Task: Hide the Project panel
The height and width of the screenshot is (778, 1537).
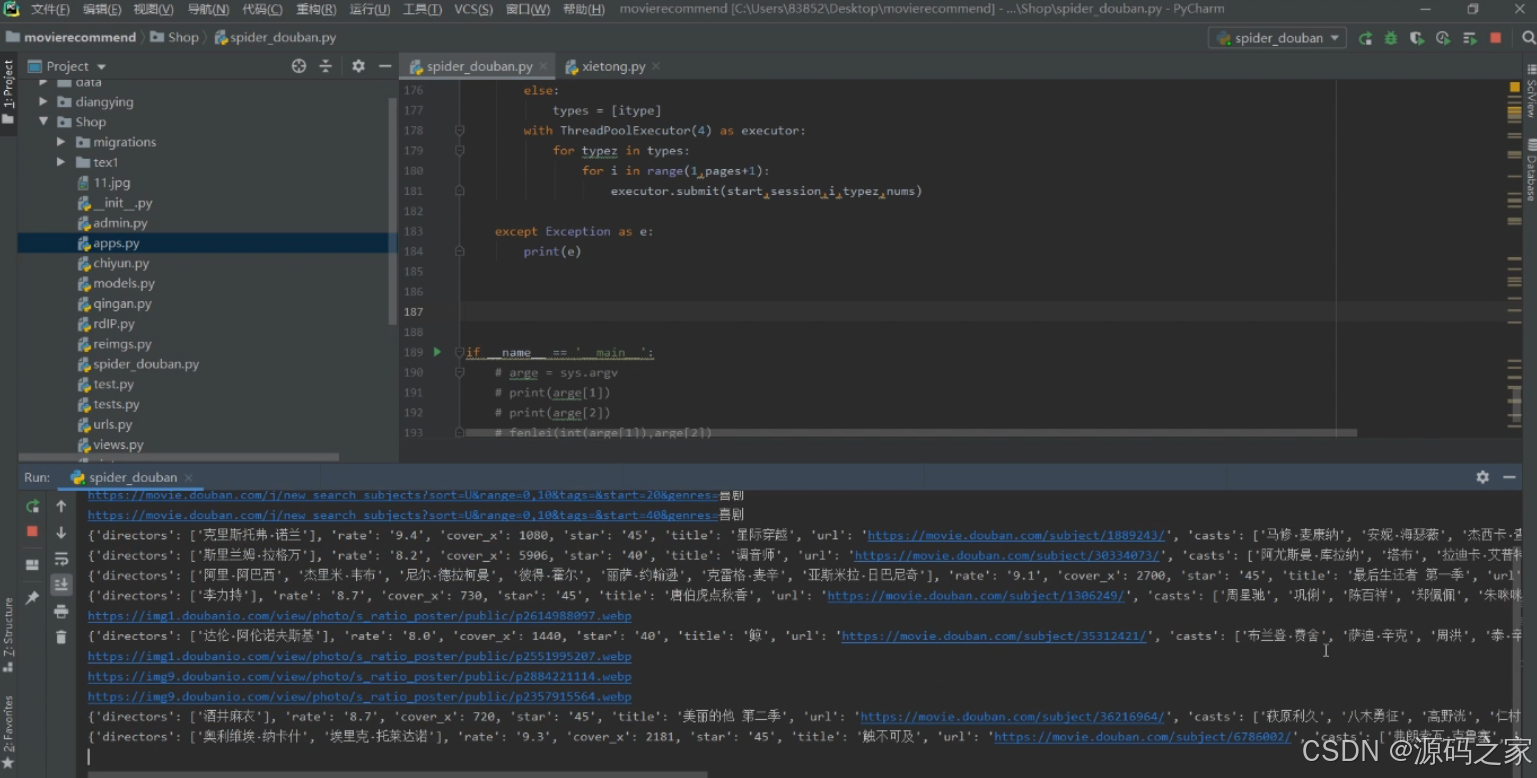Action: [385, 66]
